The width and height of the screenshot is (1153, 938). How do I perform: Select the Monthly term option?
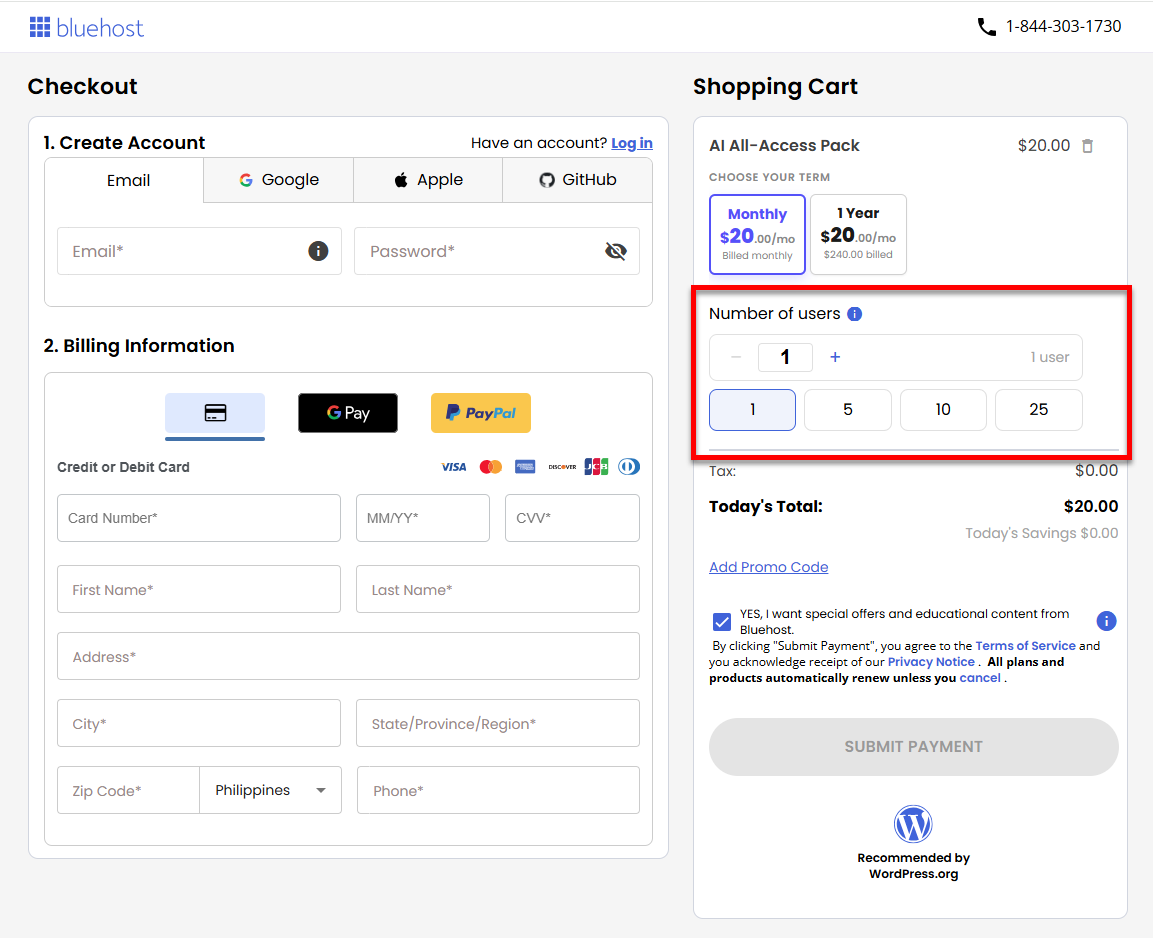pyautogui.click(x=757, y=234)
